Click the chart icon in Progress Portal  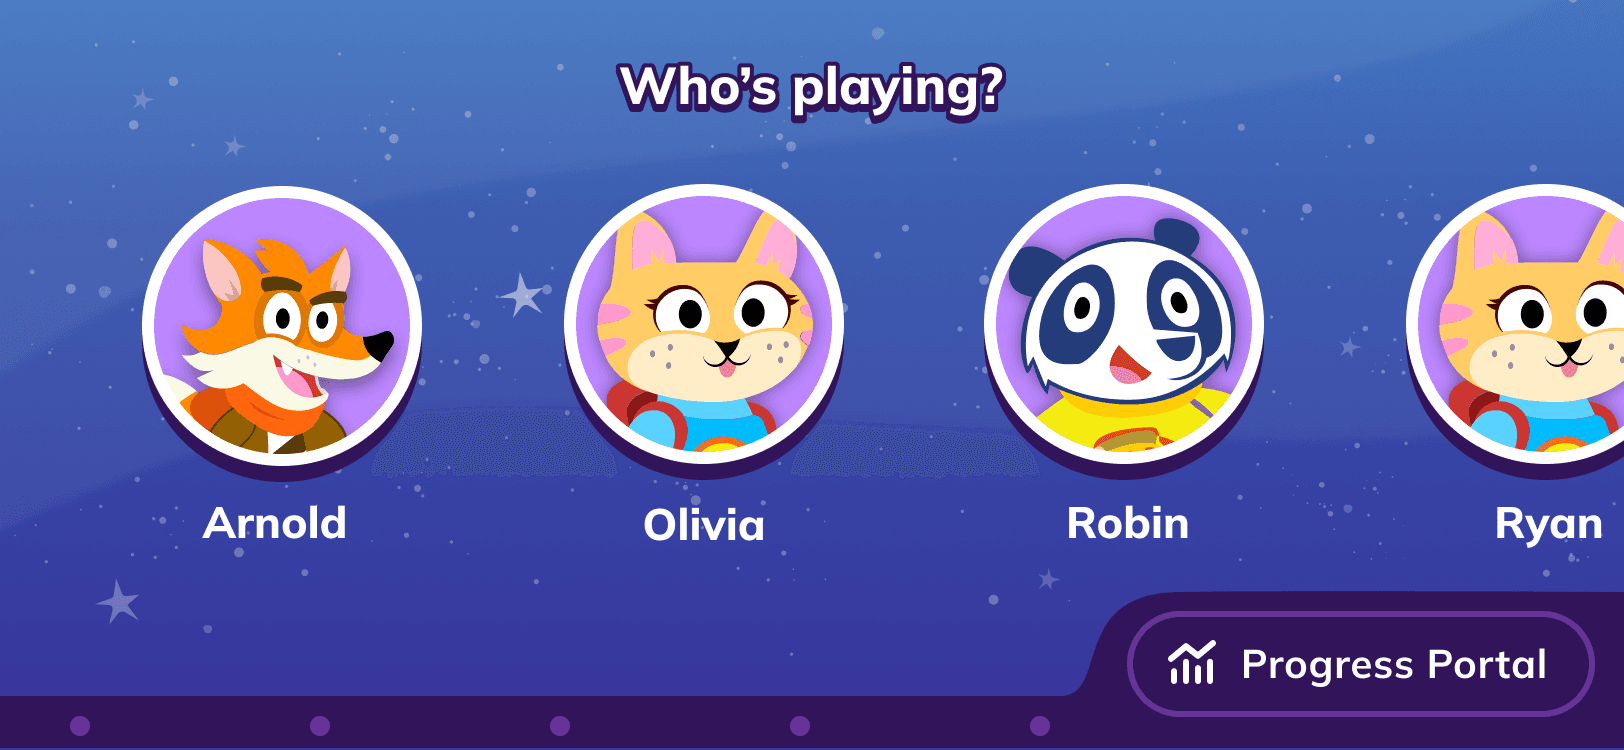(1192, 663)
